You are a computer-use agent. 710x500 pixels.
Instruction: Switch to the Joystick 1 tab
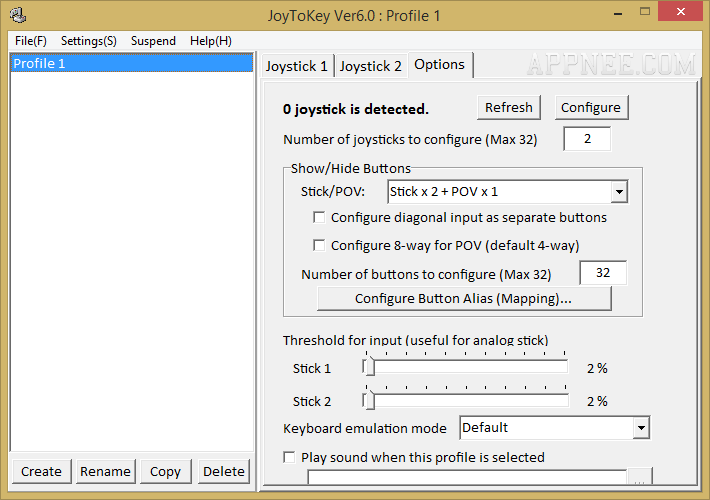click(x=297, y=66)
